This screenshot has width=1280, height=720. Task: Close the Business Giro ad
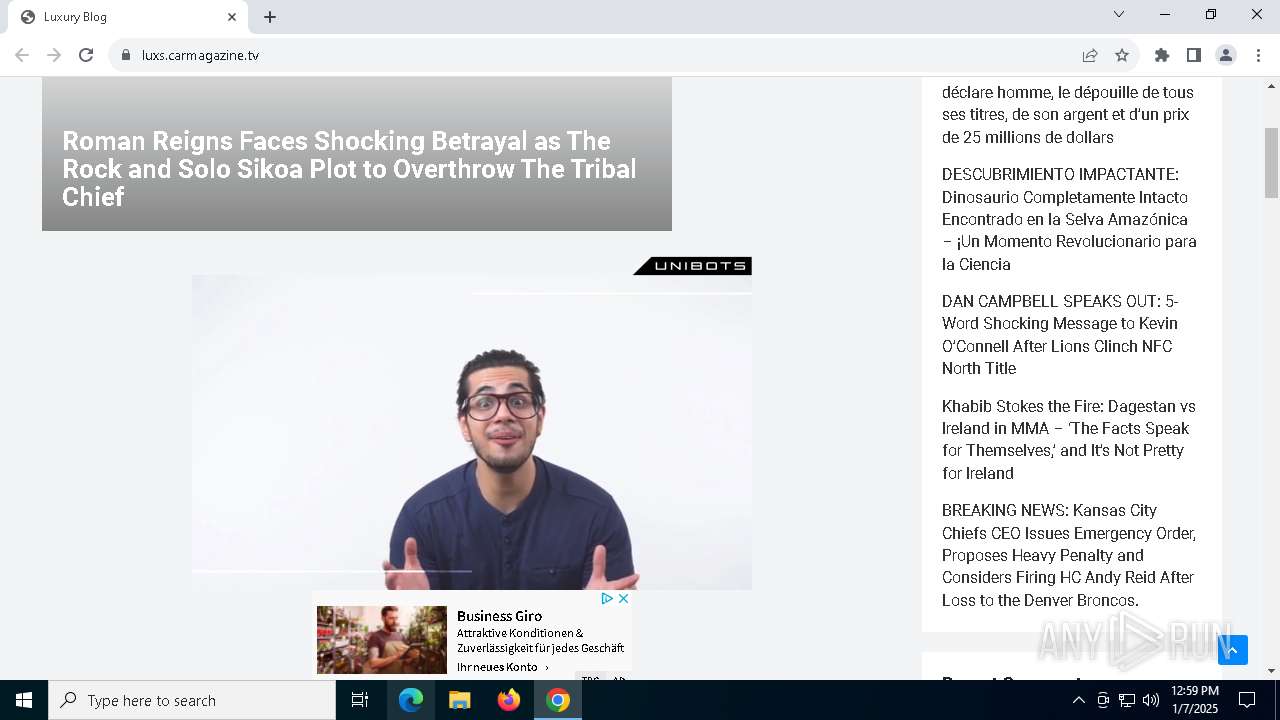(623, 599)
